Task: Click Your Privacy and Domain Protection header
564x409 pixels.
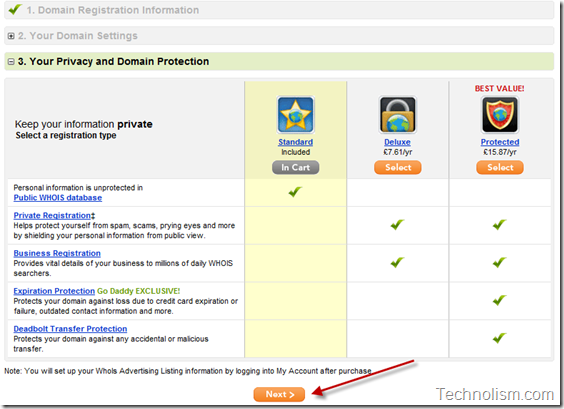Action: tap(279, 61)
